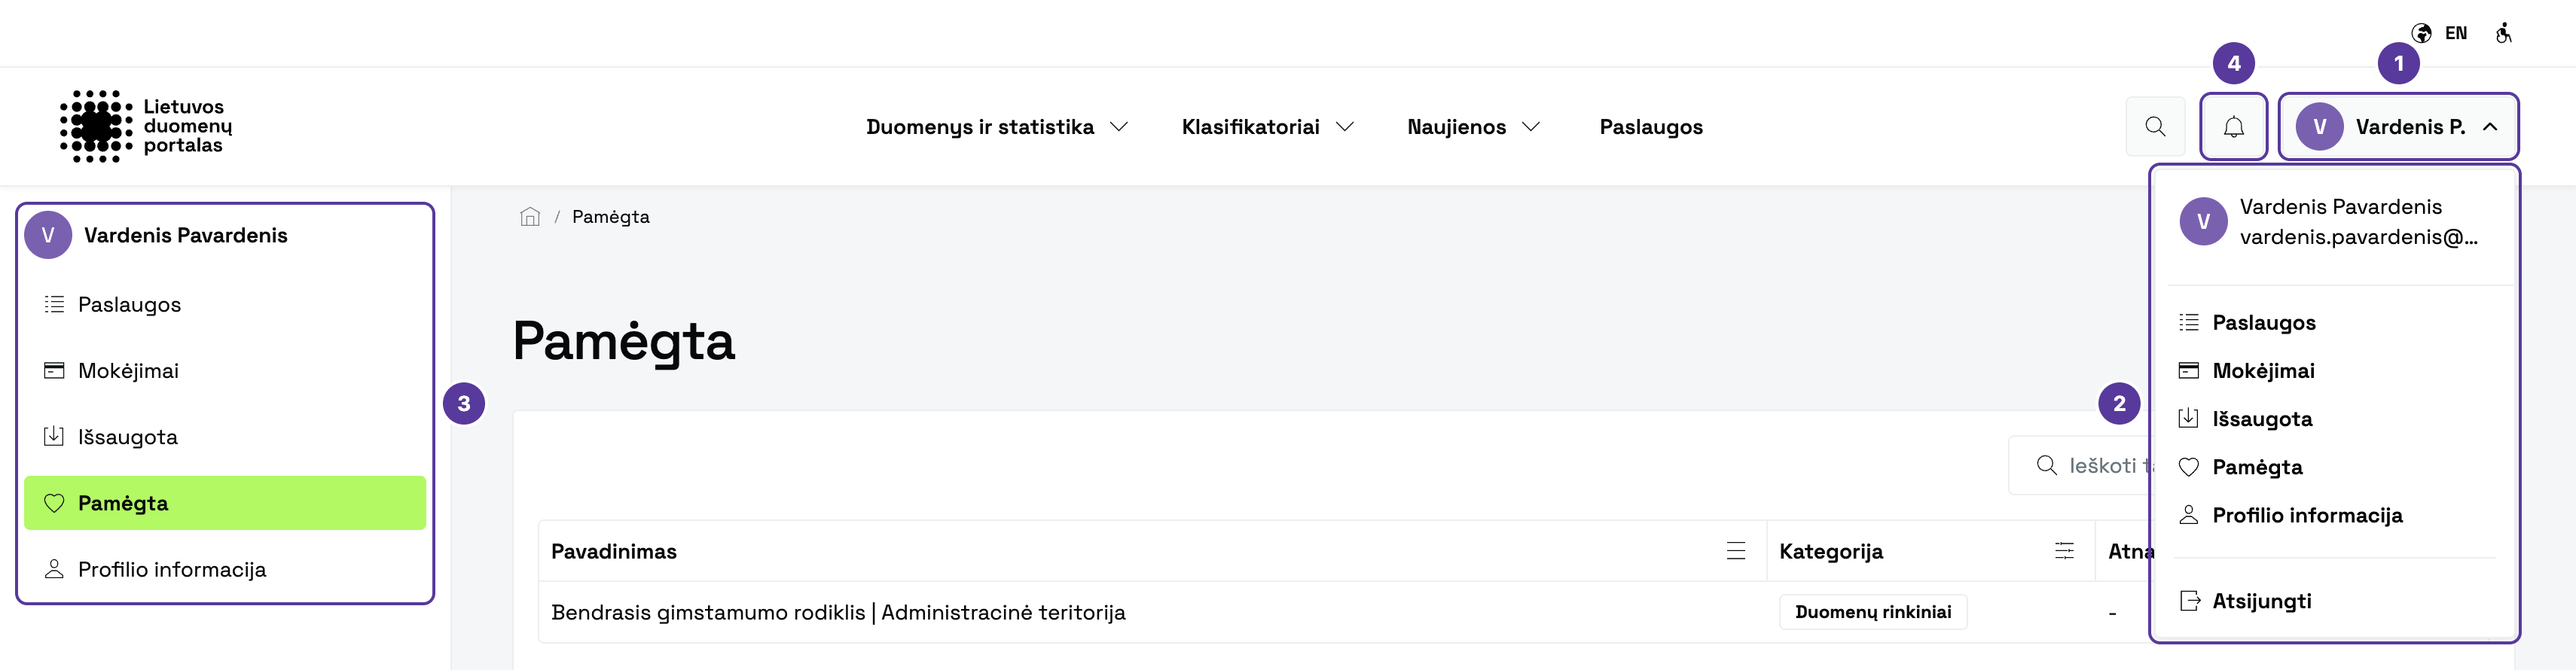
Task: Click the log out icon beside Atsijungti
Action: coord(2189,601)
